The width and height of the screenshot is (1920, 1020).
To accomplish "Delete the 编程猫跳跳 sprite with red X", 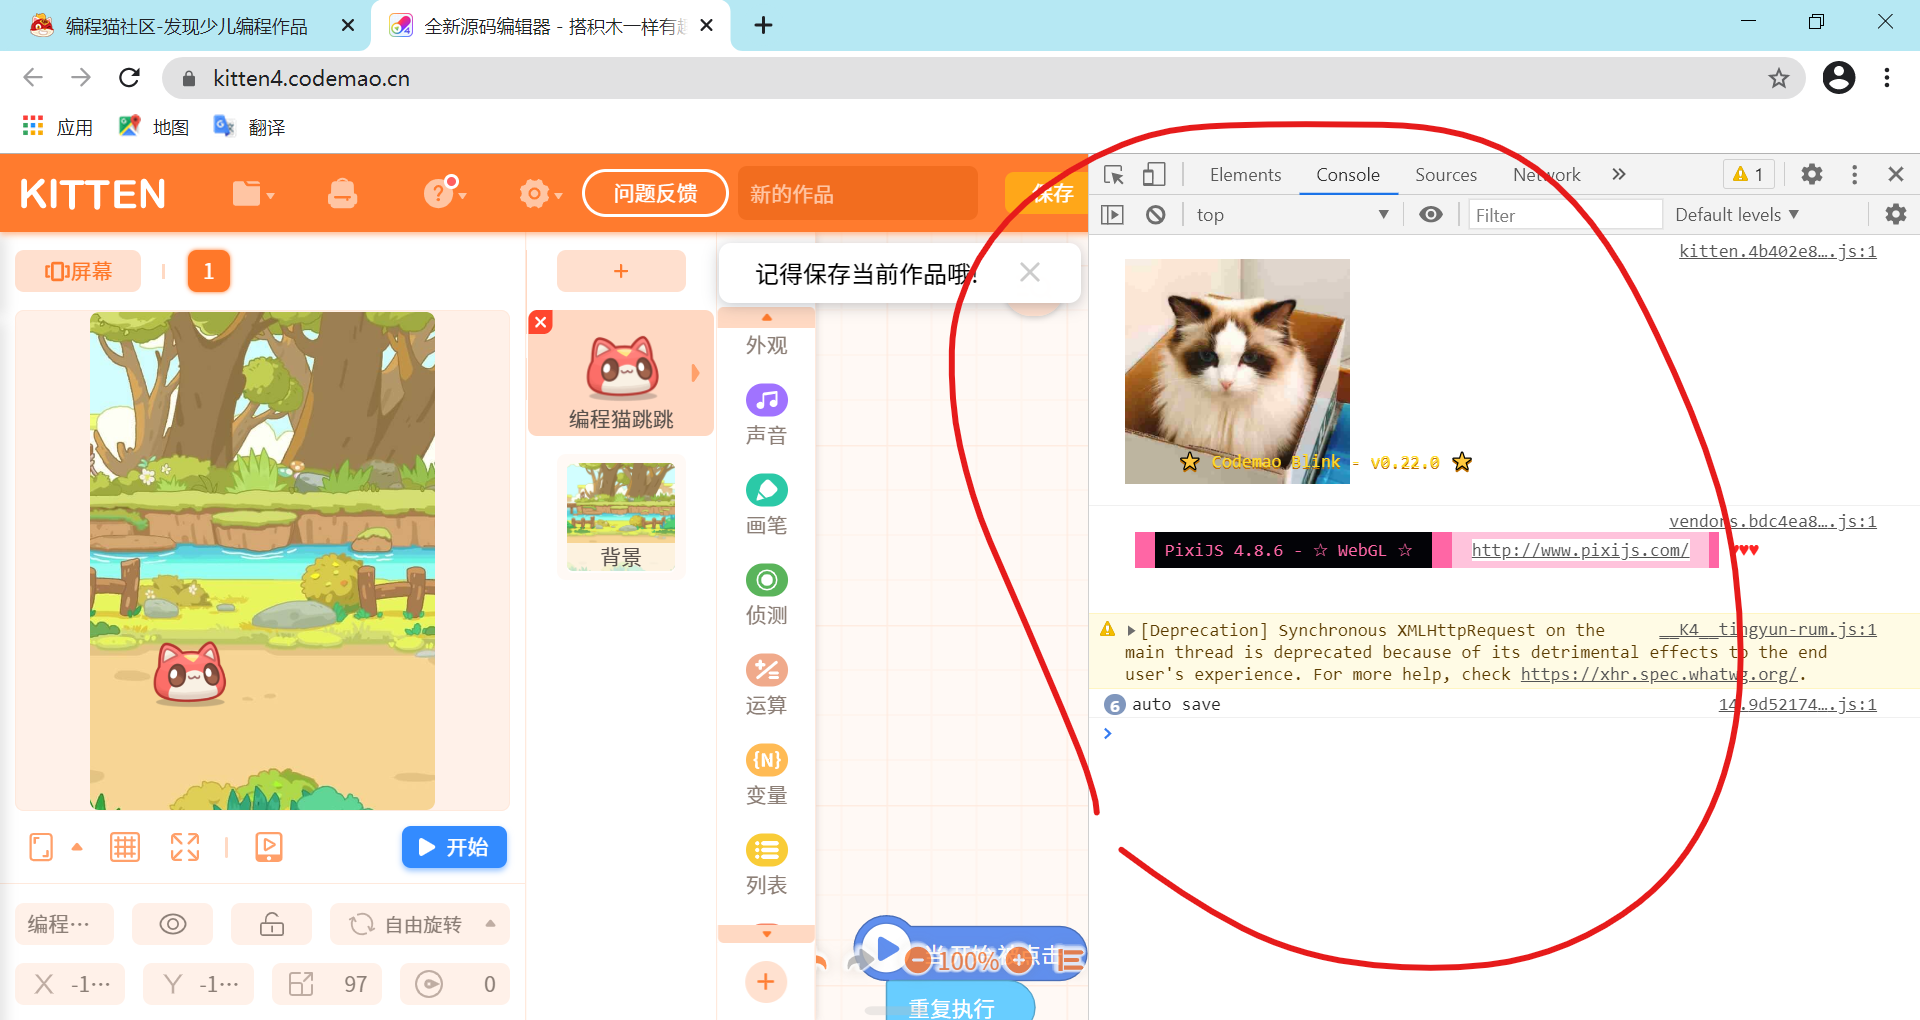I will pyautogui.click(x=541, y=322).
